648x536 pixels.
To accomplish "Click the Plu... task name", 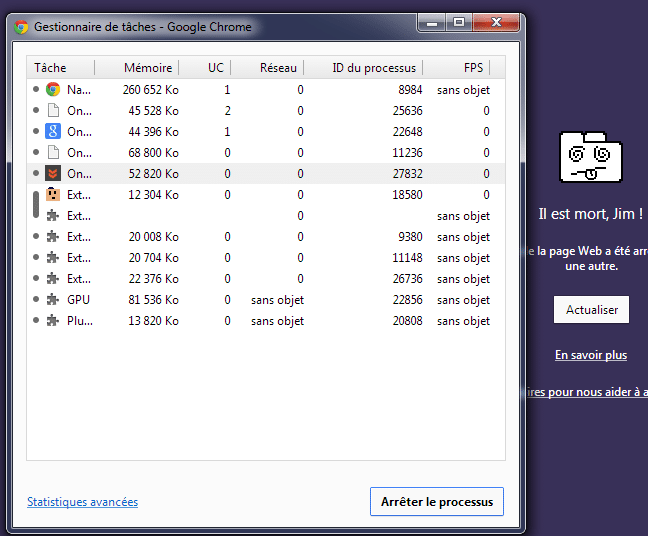I will (80, 321).
